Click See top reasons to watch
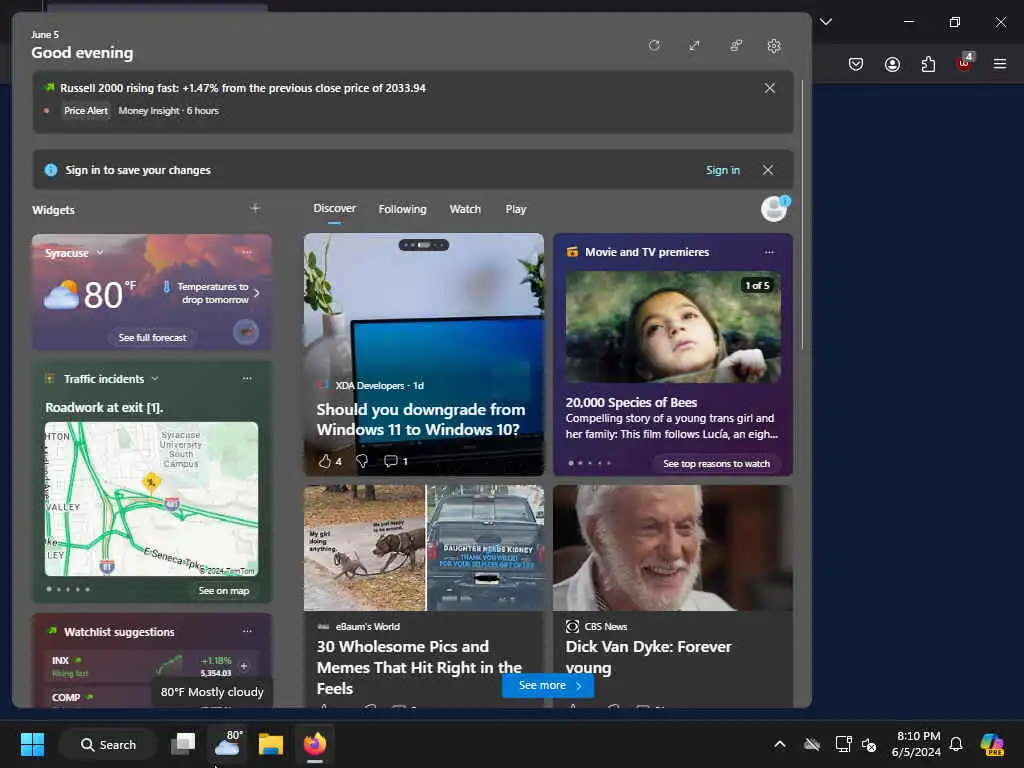Image resolution: width=1024 pixels, height=768 pixels. click(716, 464)
